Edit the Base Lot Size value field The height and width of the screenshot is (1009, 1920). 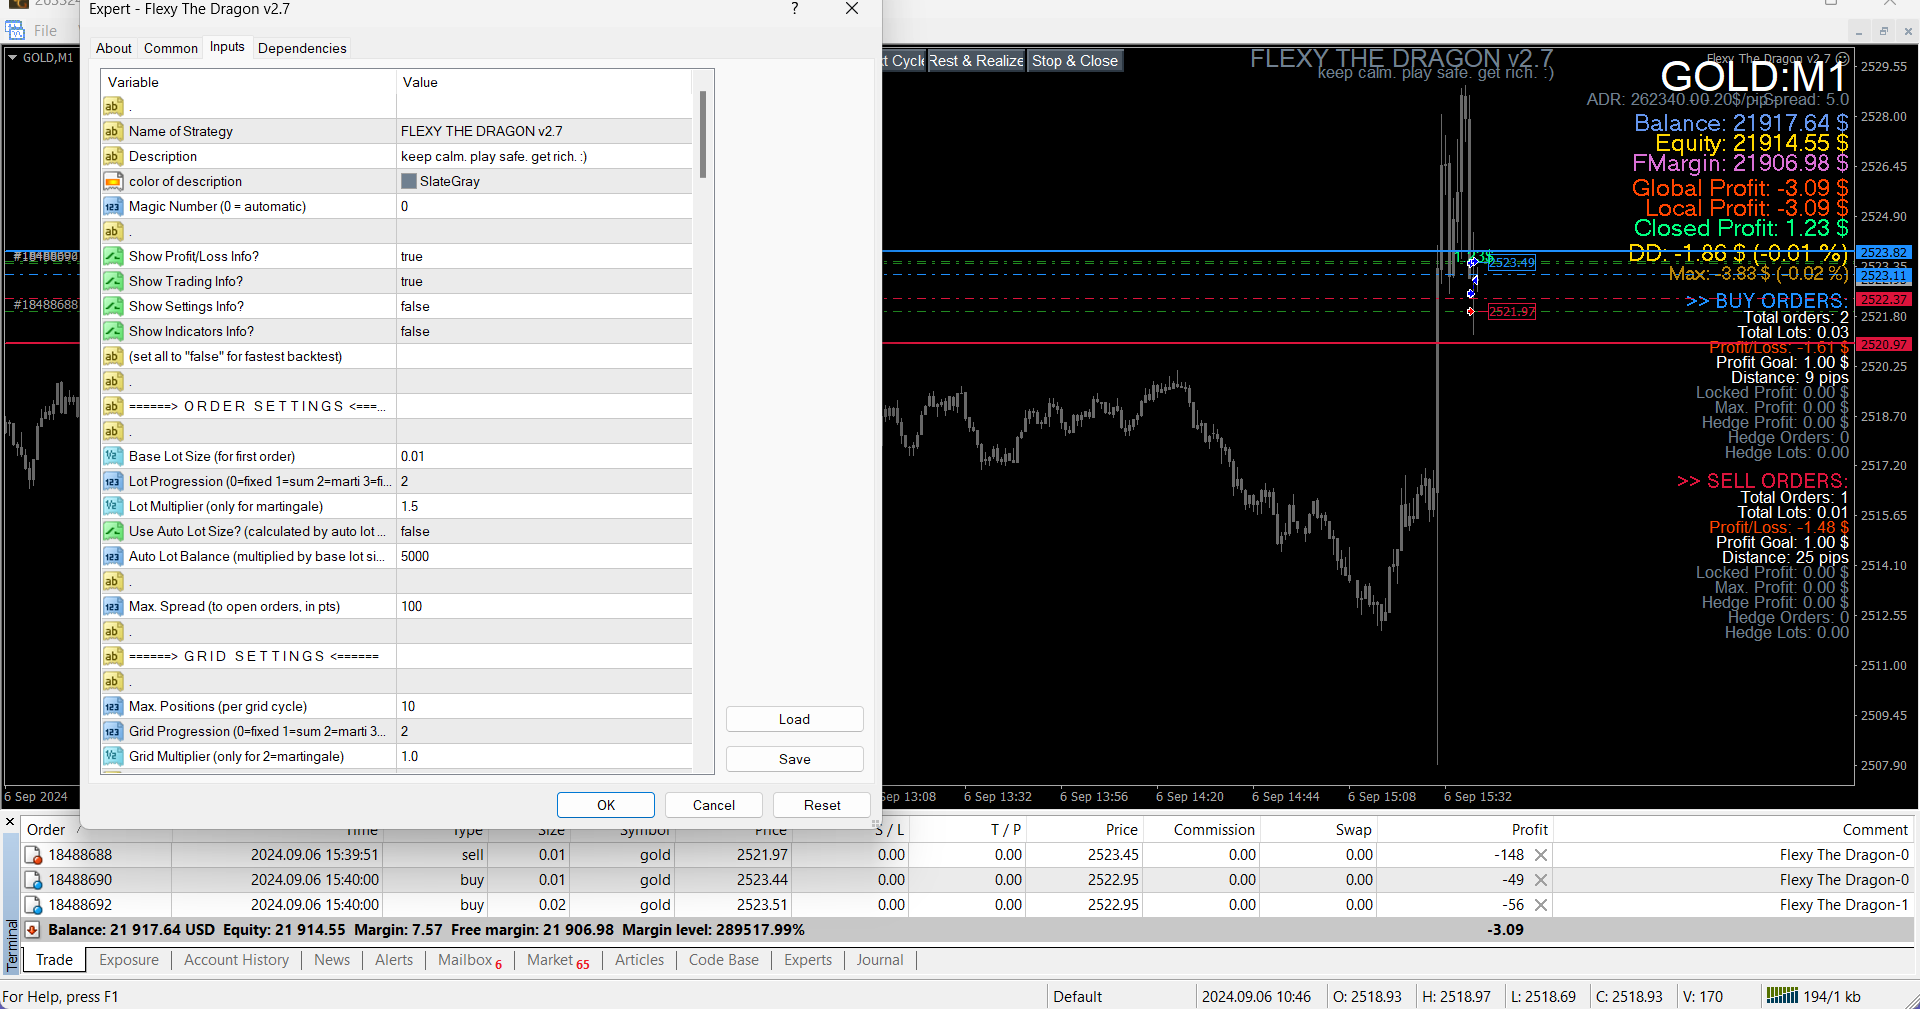pos(544,457)
